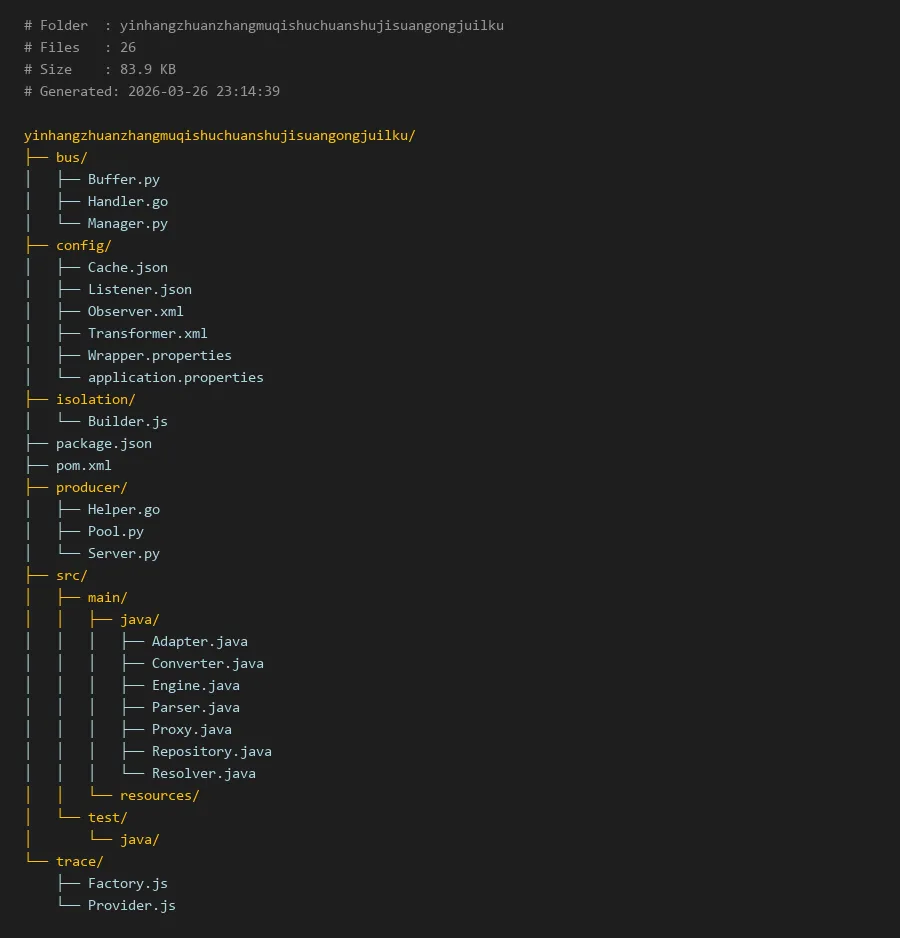
Task: Collapse the isolation/ folder
Action: coord(95,399)
